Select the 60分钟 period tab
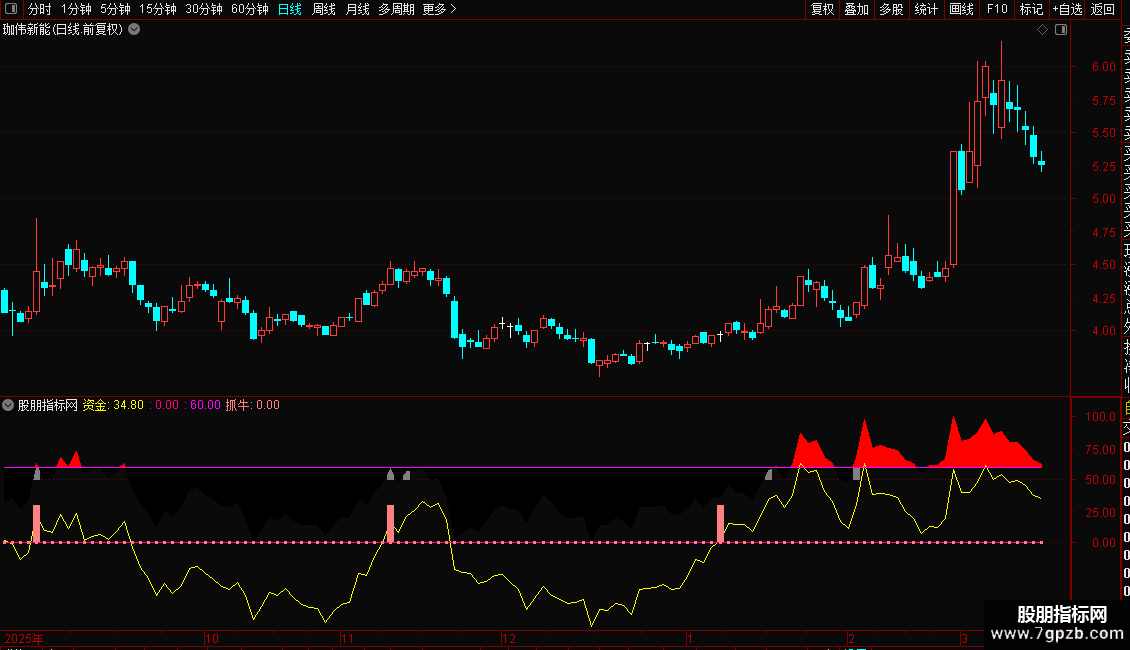The height and width of the screenshot is (650, 1130). [x=250, y=9]
